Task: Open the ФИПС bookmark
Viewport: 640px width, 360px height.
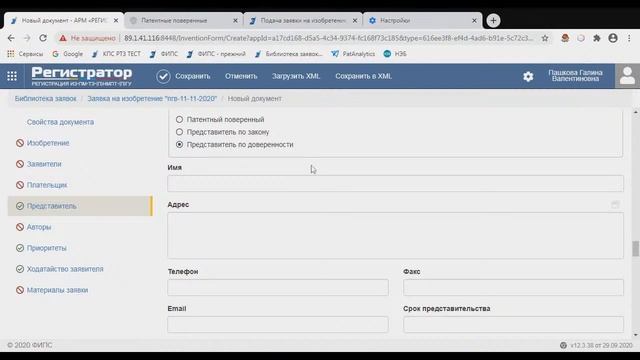Action: [x=164, y=54]
